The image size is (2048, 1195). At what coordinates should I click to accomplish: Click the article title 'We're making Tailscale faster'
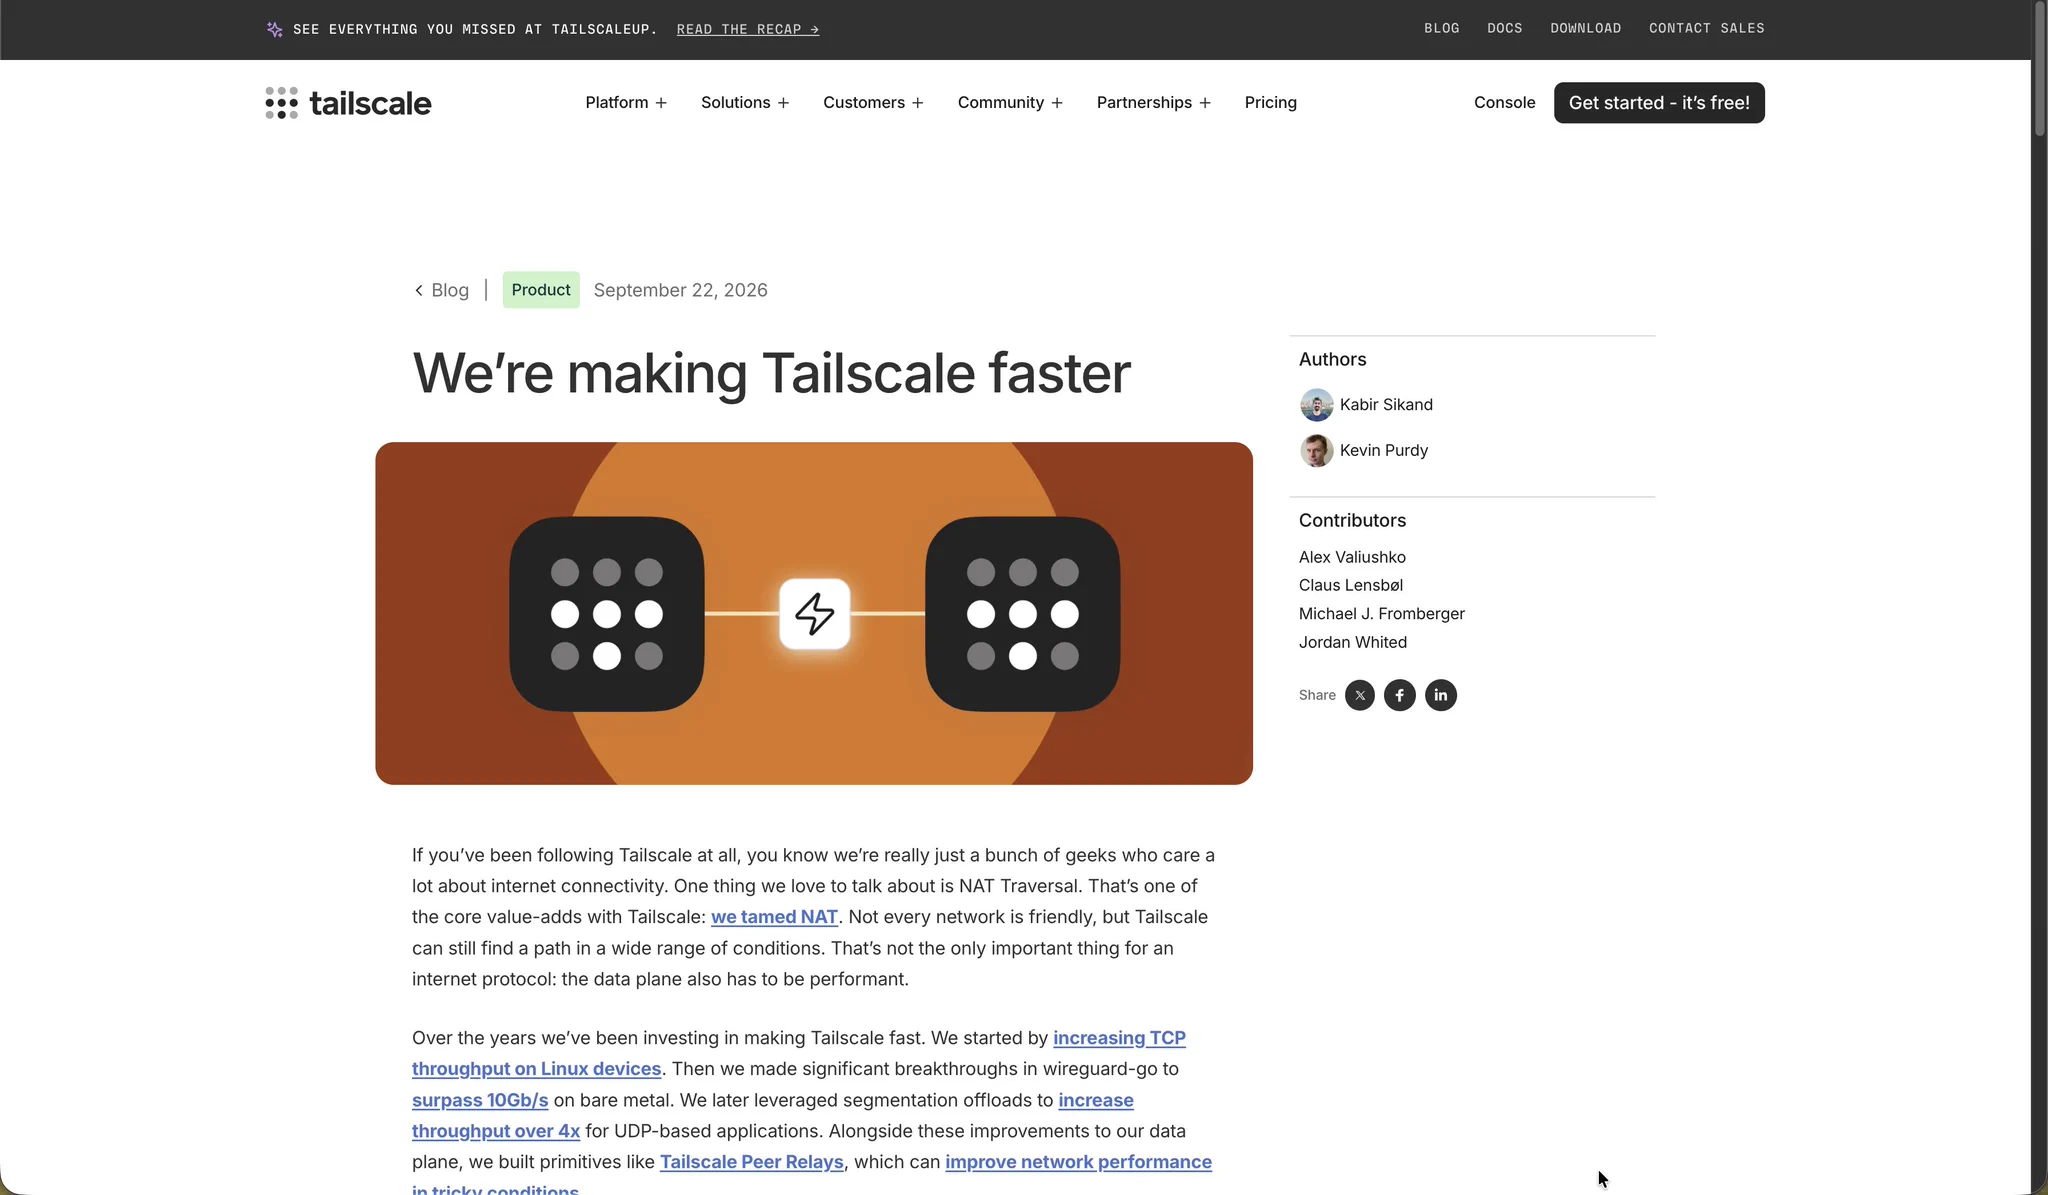click(x=772, y=373)
